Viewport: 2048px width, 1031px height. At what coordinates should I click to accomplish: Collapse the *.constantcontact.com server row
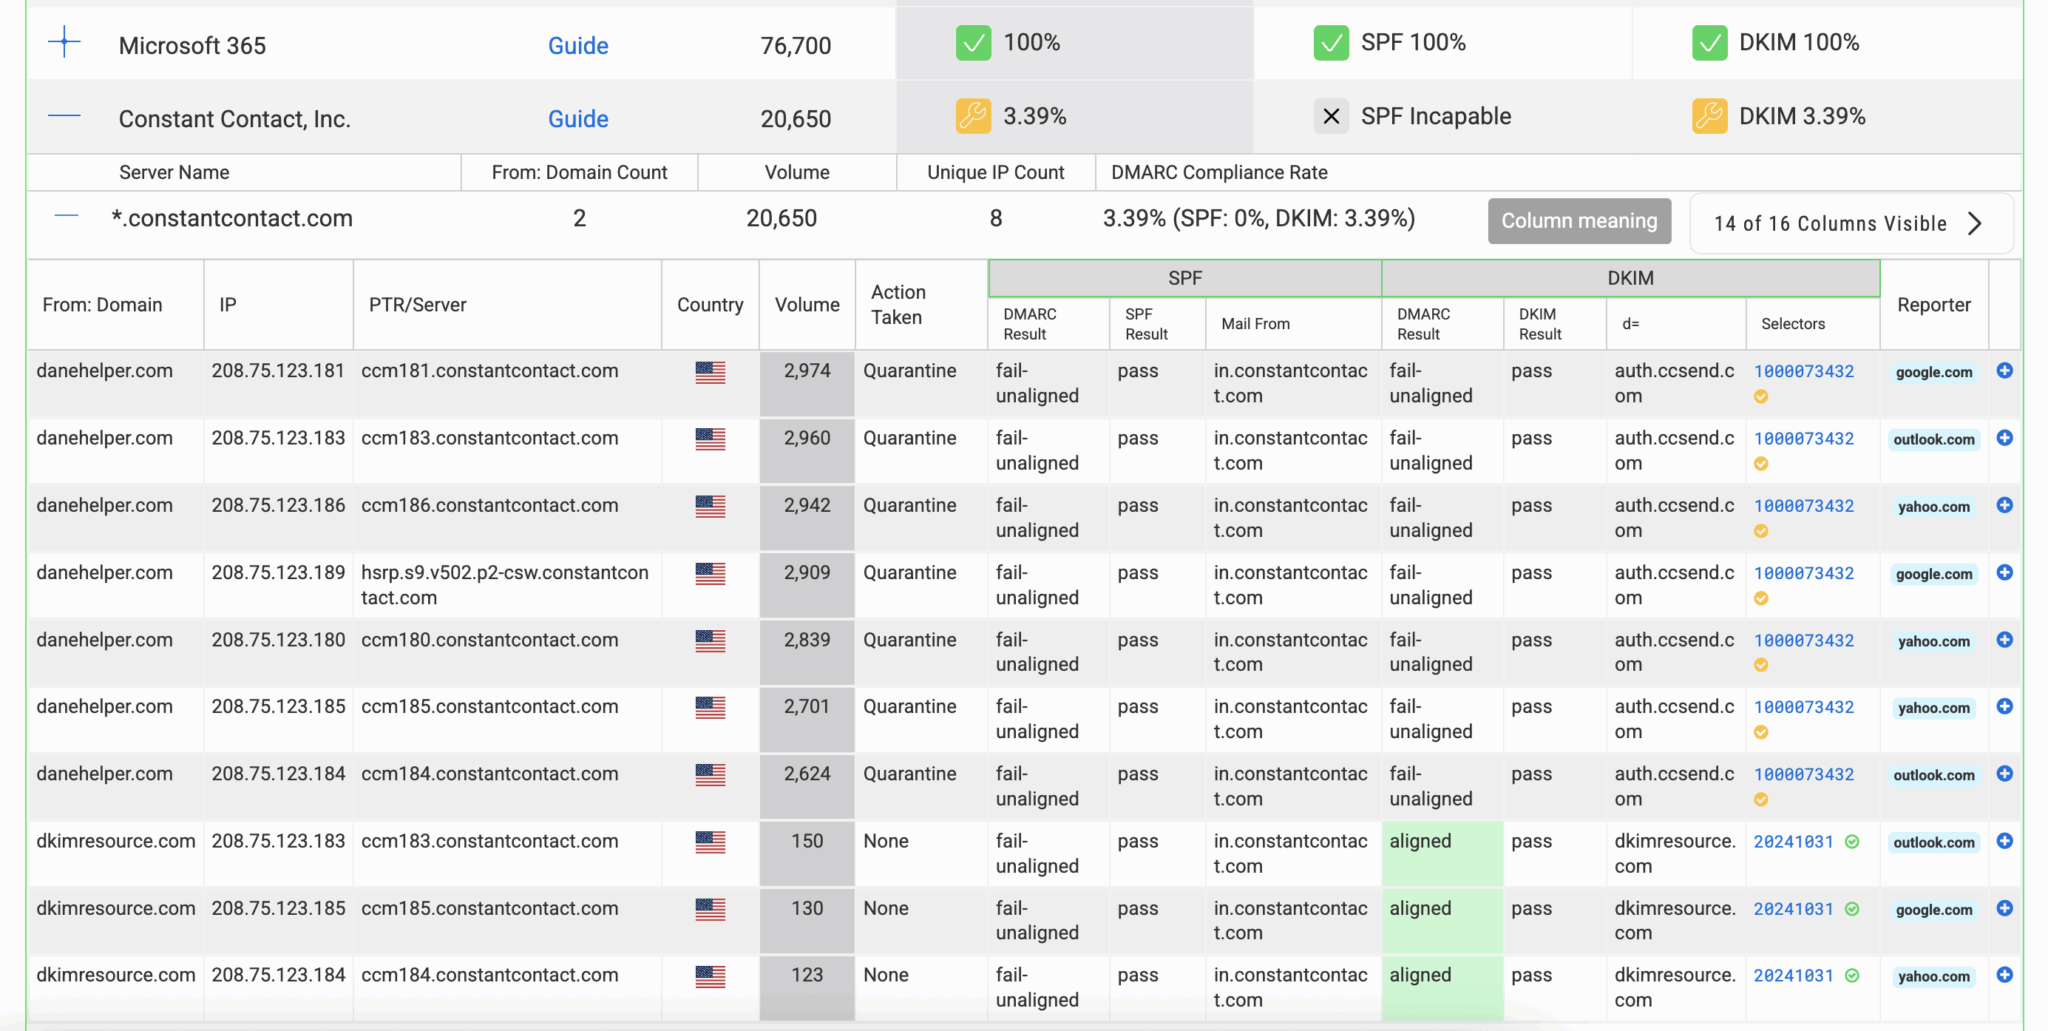click(x=66, y=216)
